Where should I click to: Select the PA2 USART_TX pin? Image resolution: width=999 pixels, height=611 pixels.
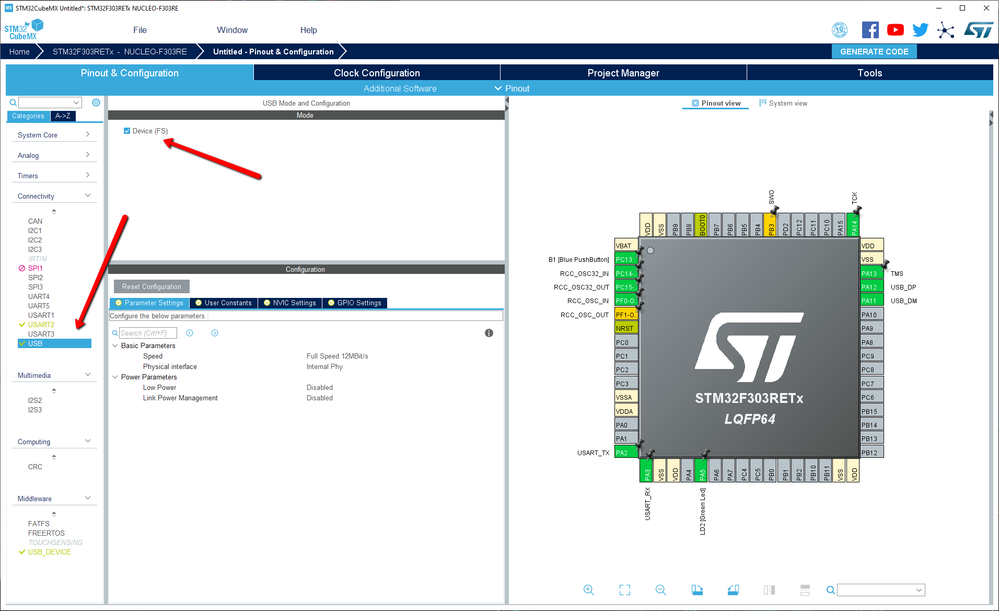click(626, 452)
